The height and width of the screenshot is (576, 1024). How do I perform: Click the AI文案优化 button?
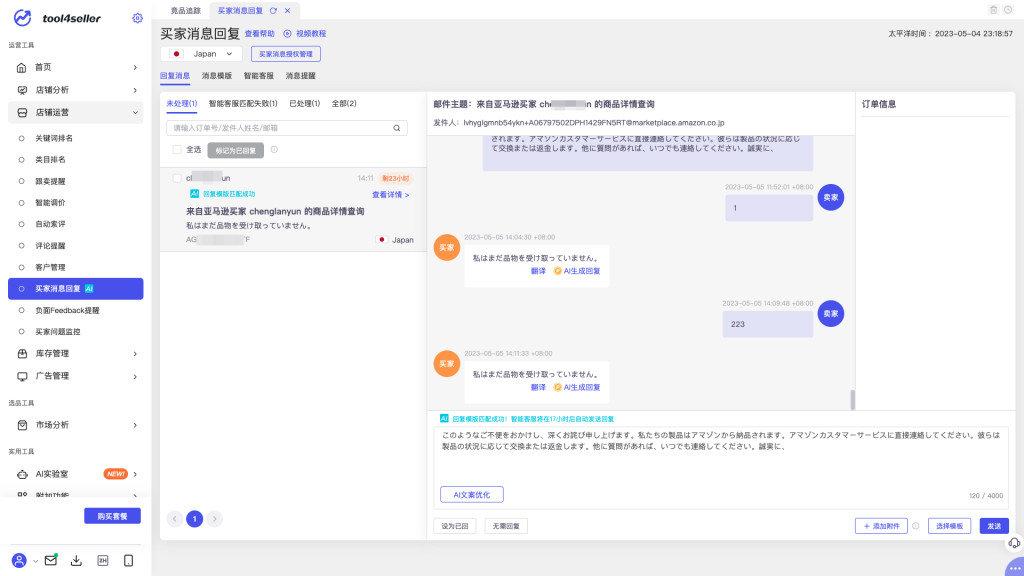point(472,494)
